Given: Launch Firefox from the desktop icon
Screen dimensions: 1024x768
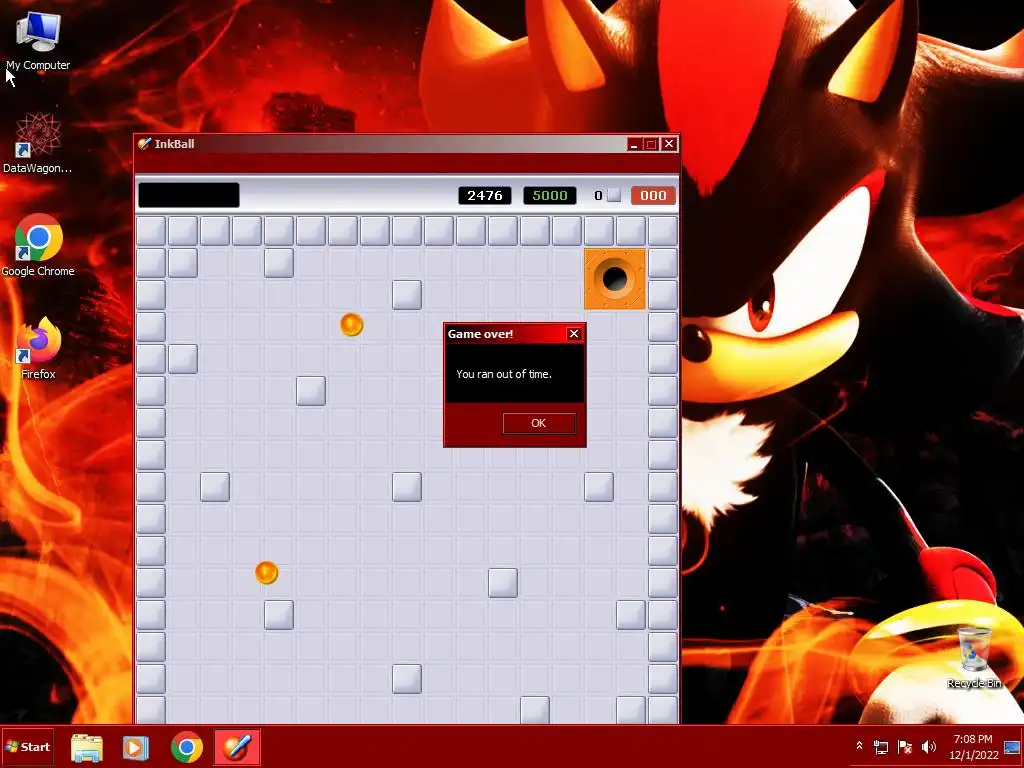Looking at the screenshot, I should (x=38, y=347).
